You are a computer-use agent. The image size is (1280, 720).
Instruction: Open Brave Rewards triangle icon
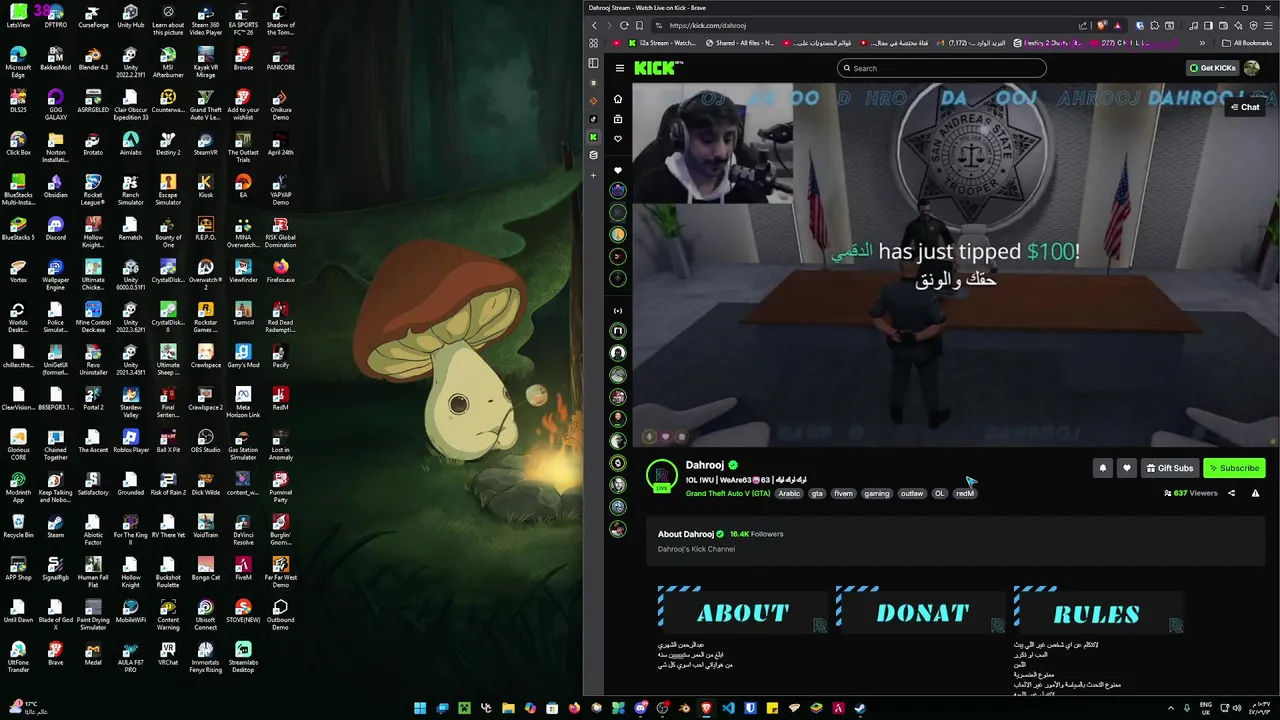click(x=1117, y=25)
